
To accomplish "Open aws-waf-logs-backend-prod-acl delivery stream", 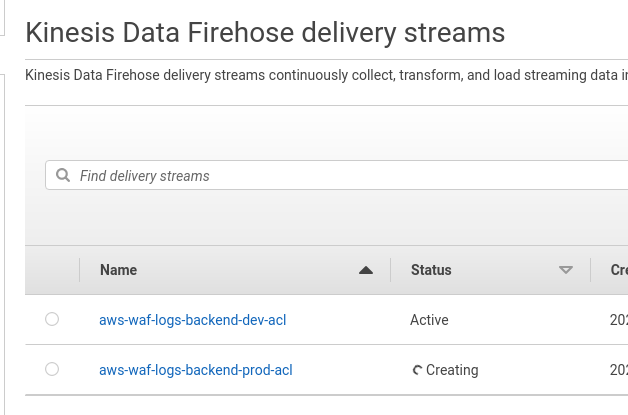I will [196, 370].
